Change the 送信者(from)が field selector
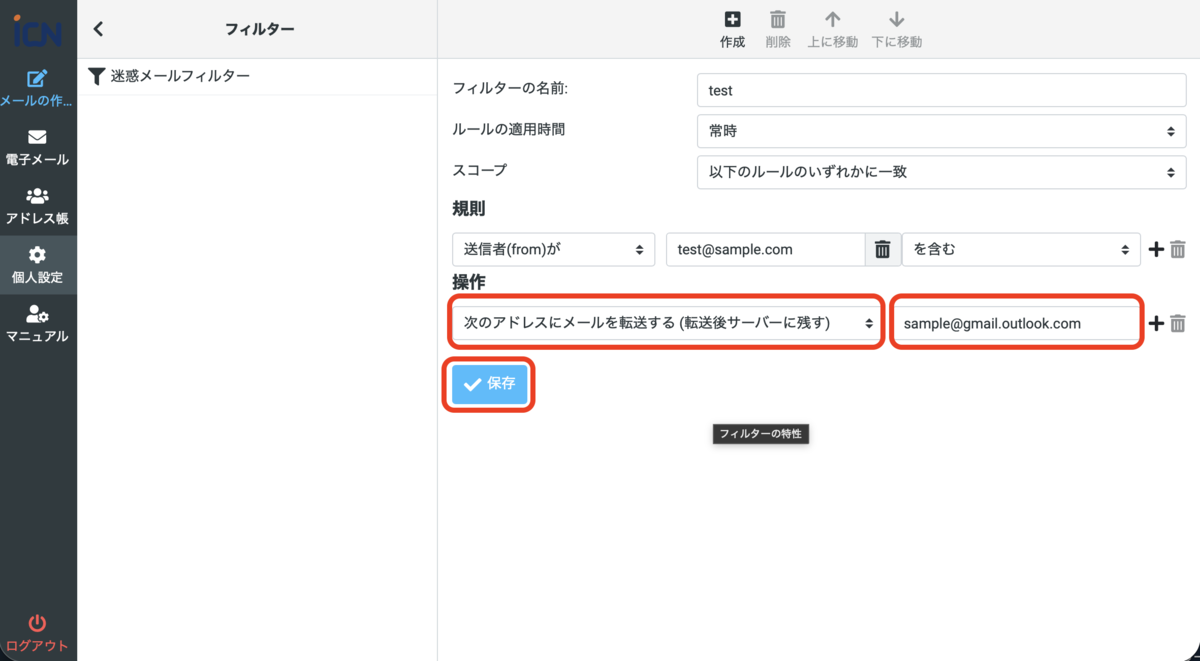1200x661 pixels. coord(553,249)
